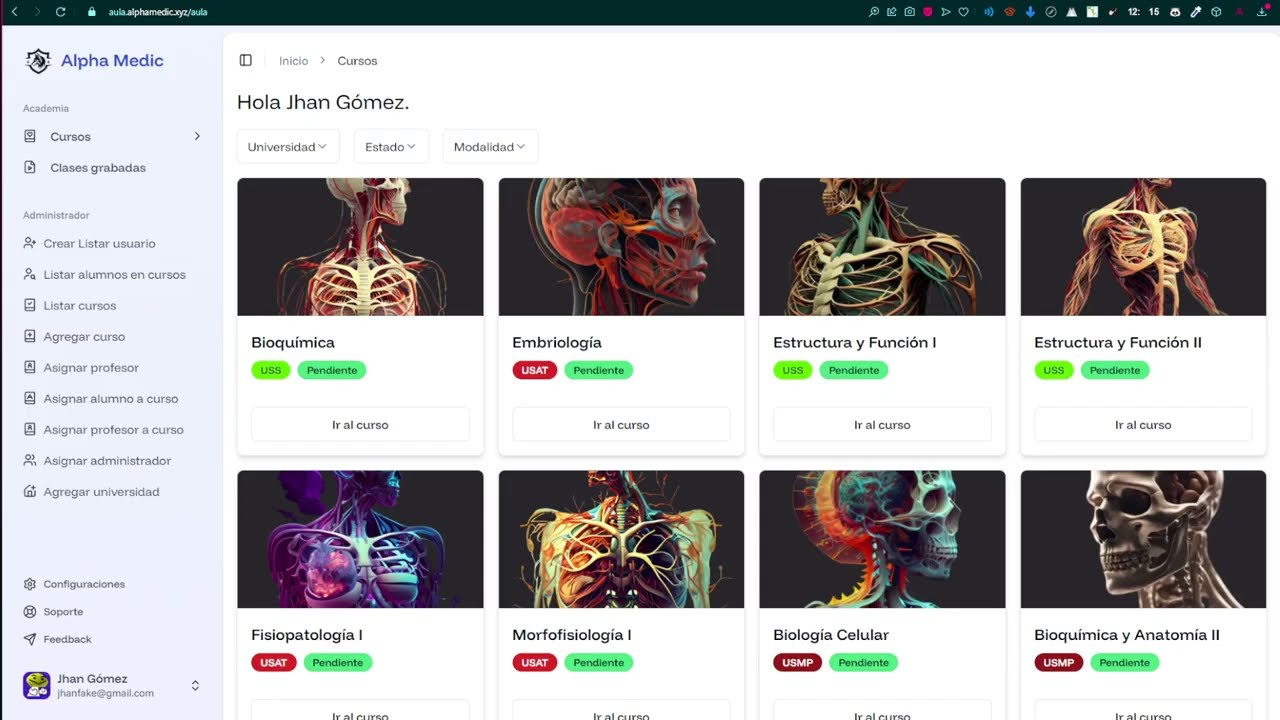Click the browser back arrow
This screenshot has width=1280, height=720.
[x=14, y=12]
